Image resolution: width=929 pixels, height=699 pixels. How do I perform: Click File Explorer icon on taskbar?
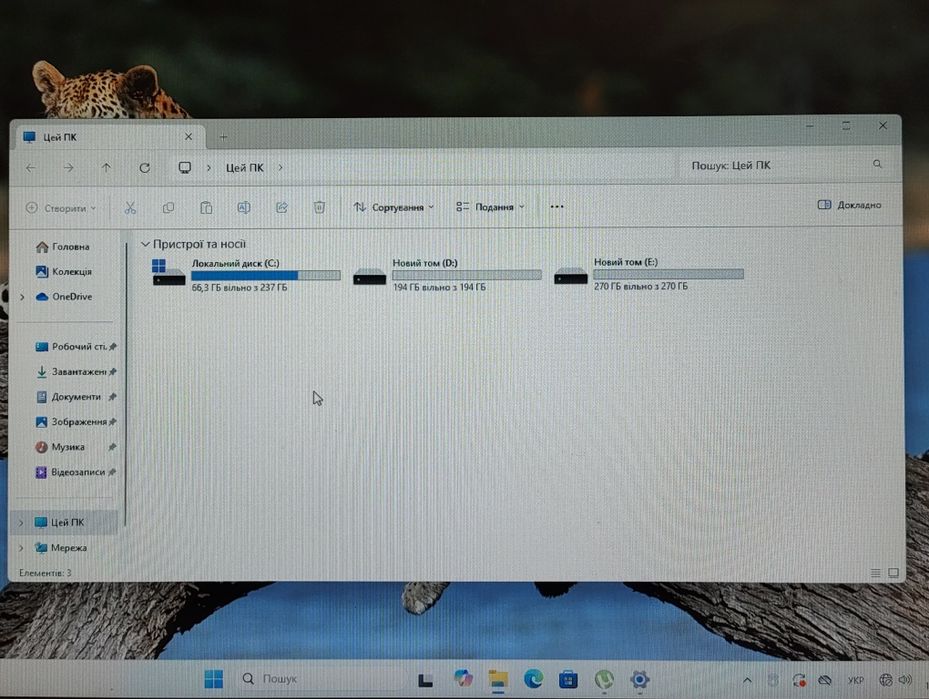(x=498, y=679)
